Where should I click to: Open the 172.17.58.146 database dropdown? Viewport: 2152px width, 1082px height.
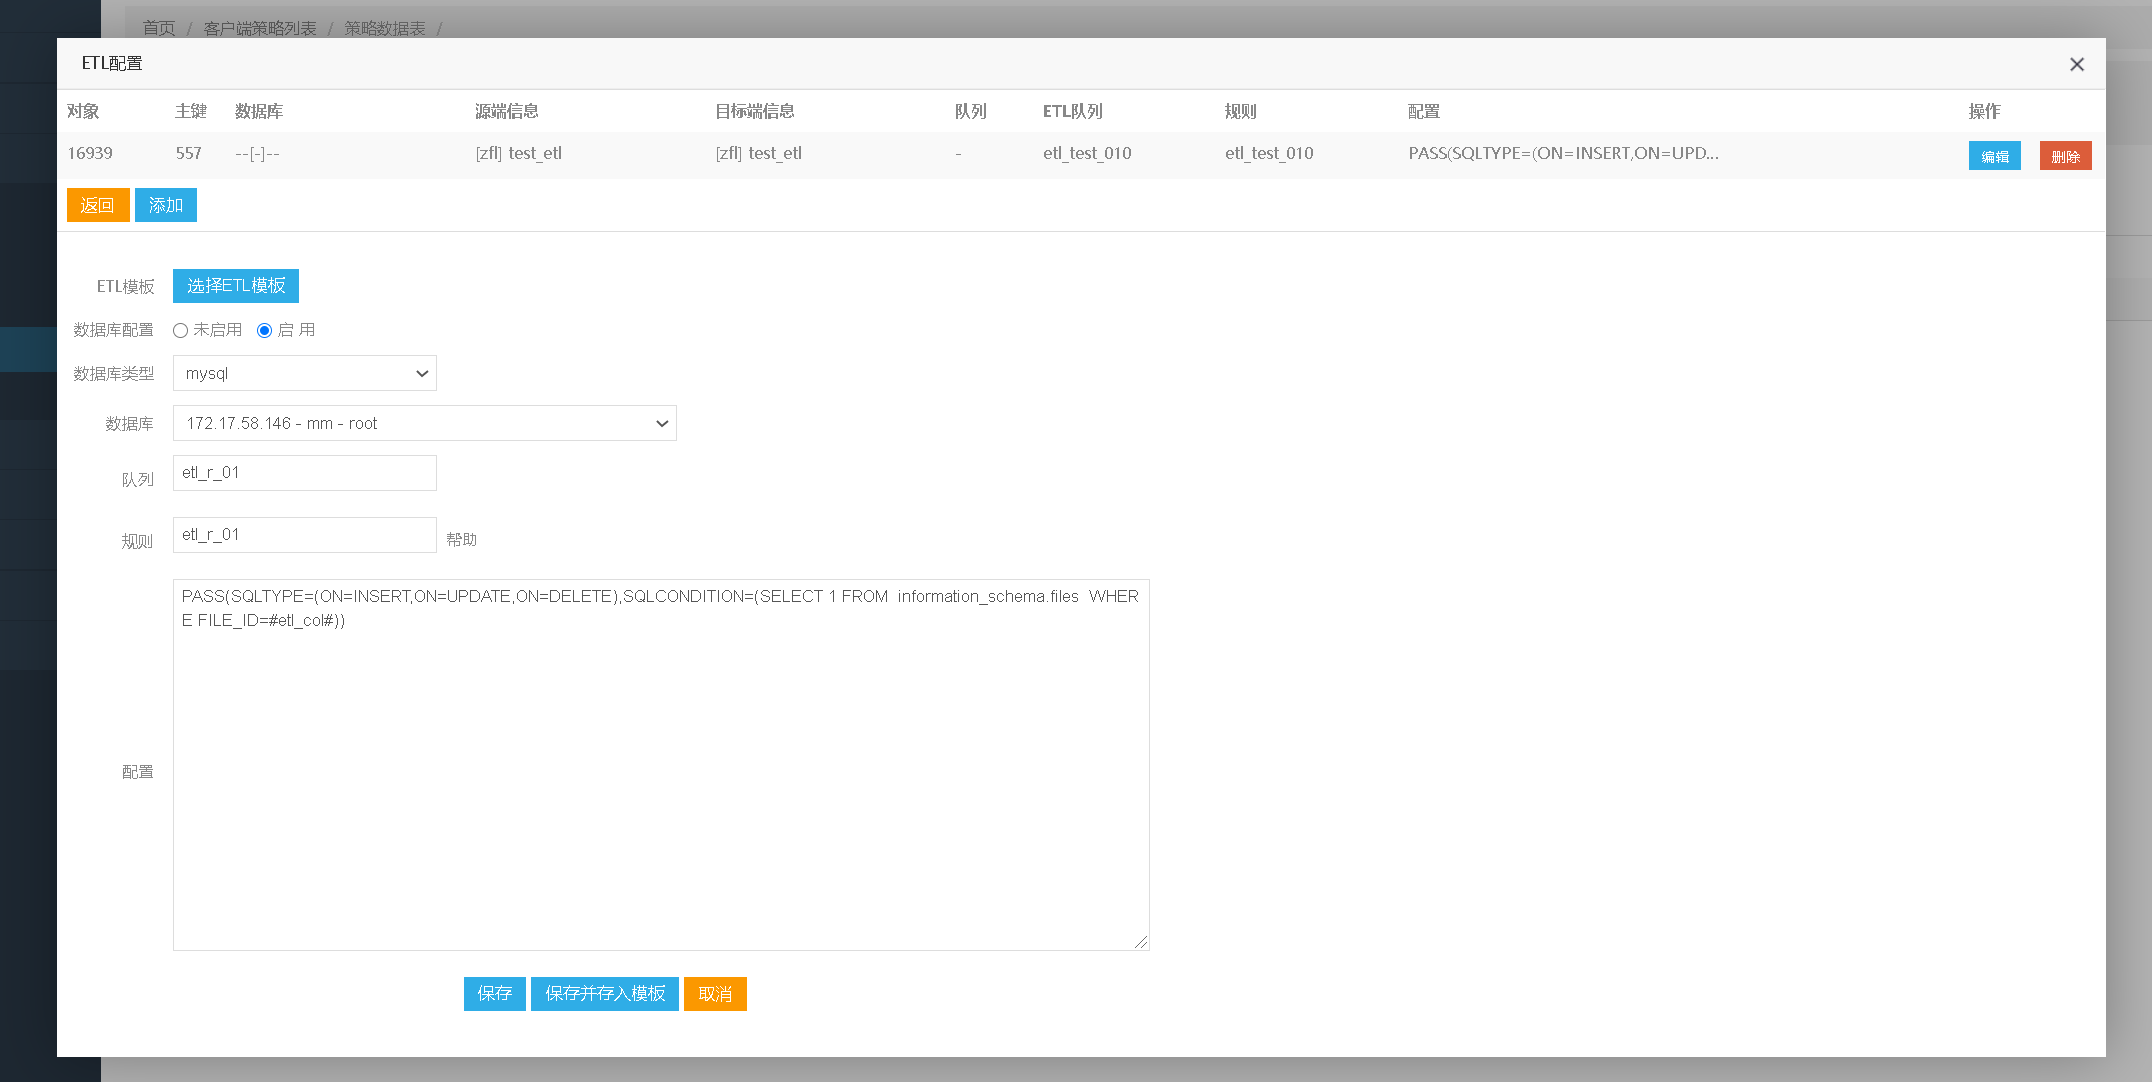coord(425,423)
